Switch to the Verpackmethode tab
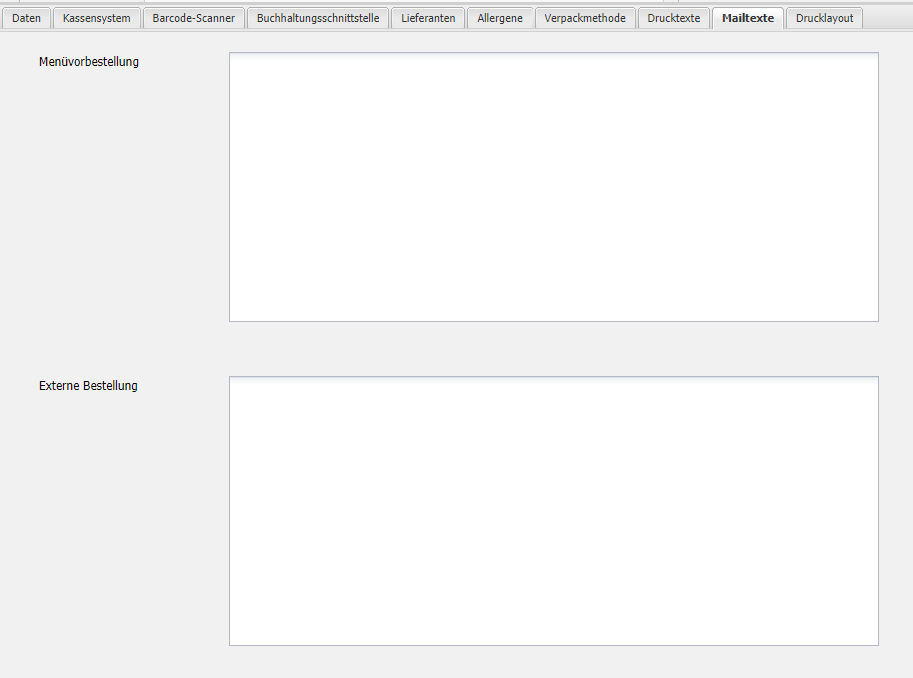Screen dimensions: 913x678 [x=585, y=18]
